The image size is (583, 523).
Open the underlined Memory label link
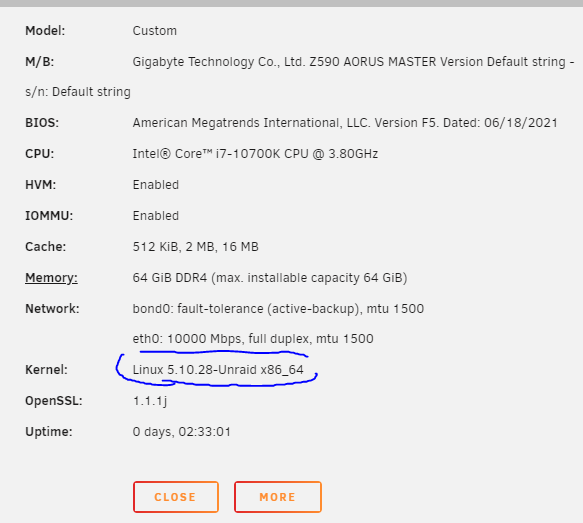pos(51,278)
